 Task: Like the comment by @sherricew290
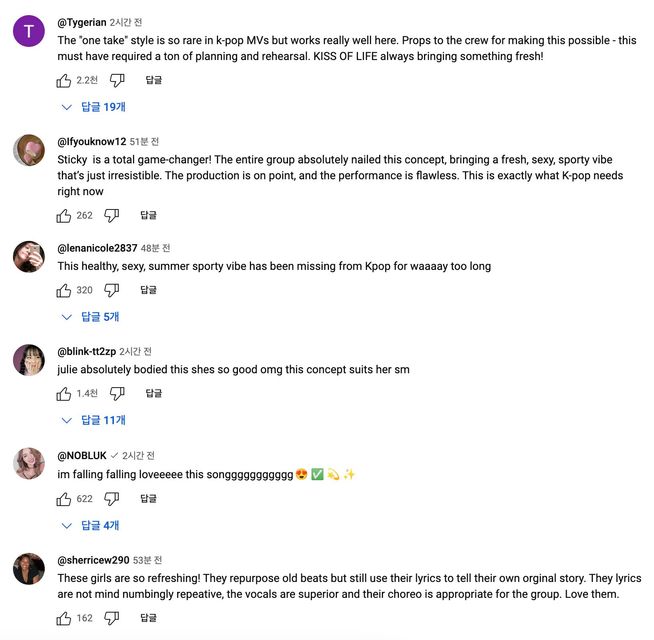point(64,619)
